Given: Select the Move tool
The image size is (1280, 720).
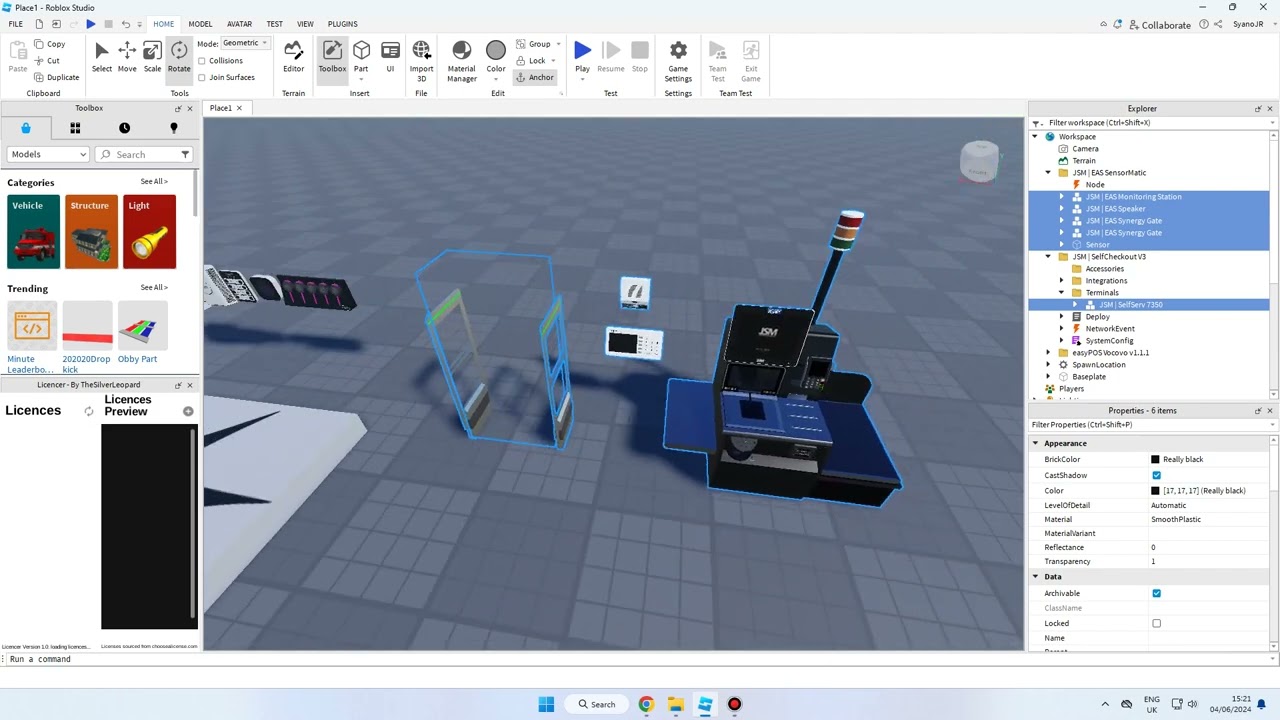Looking at the screenshot, I should point(127,57).
